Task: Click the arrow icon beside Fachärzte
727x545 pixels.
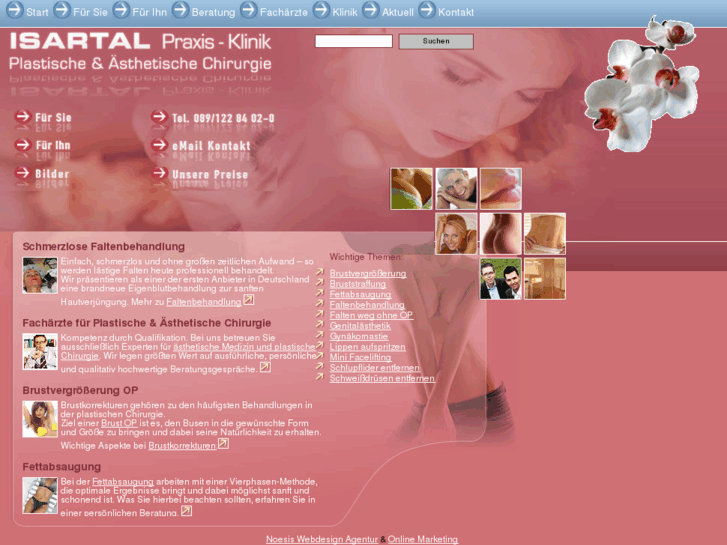Action: (x=249, y=10)
